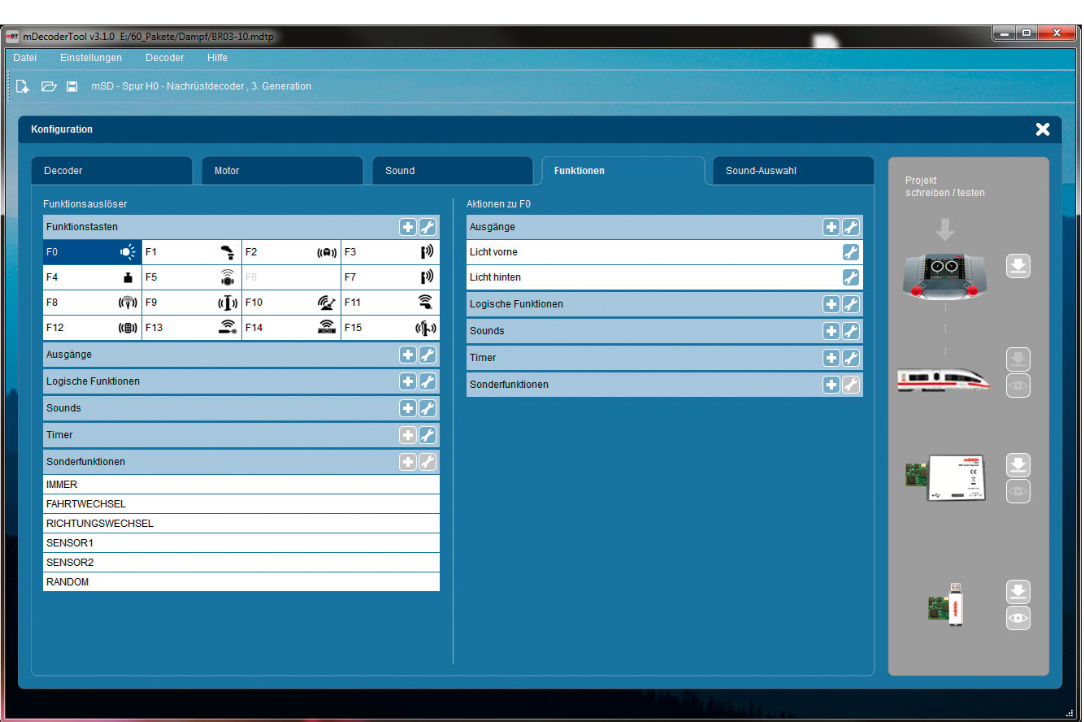This screenshot has width=1084, height=722.
Task: Click plus icon on right Logische Funktionen row
Action: coord(830,304)
